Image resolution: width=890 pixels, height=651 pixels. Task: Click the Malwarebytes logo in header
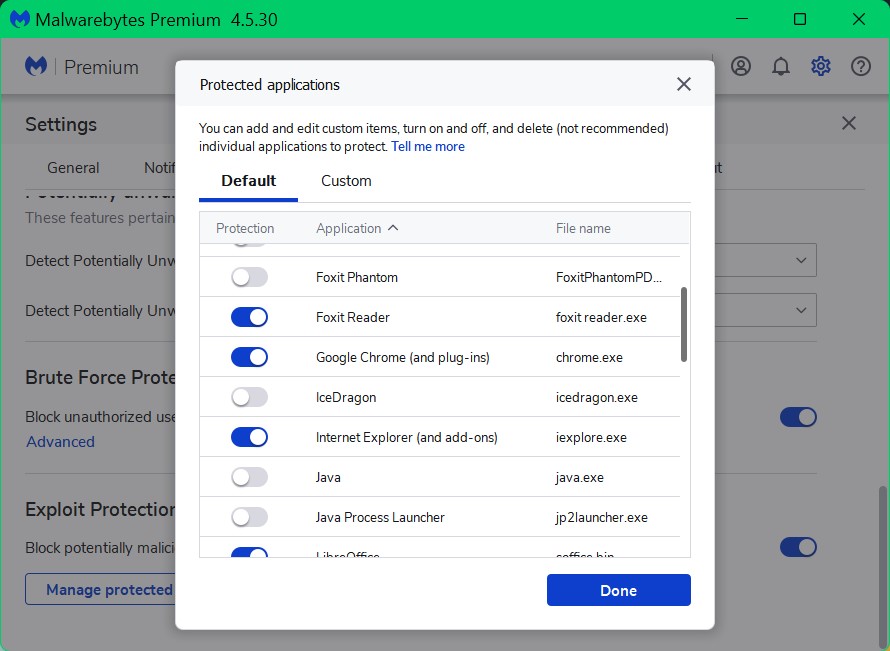pos(37,67)
